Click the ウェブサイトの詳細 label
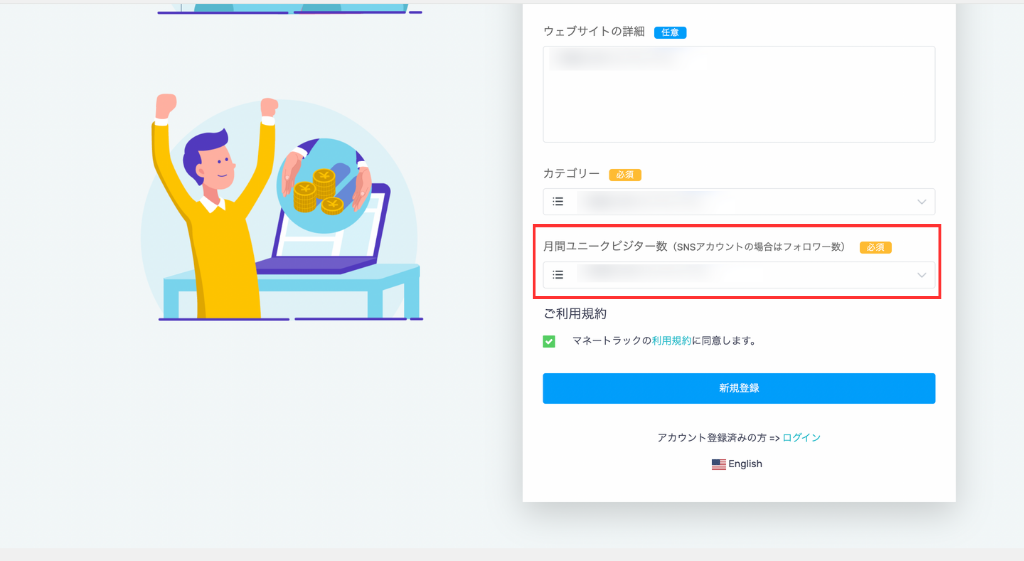The image size is (1024, 561). (594, 31)
